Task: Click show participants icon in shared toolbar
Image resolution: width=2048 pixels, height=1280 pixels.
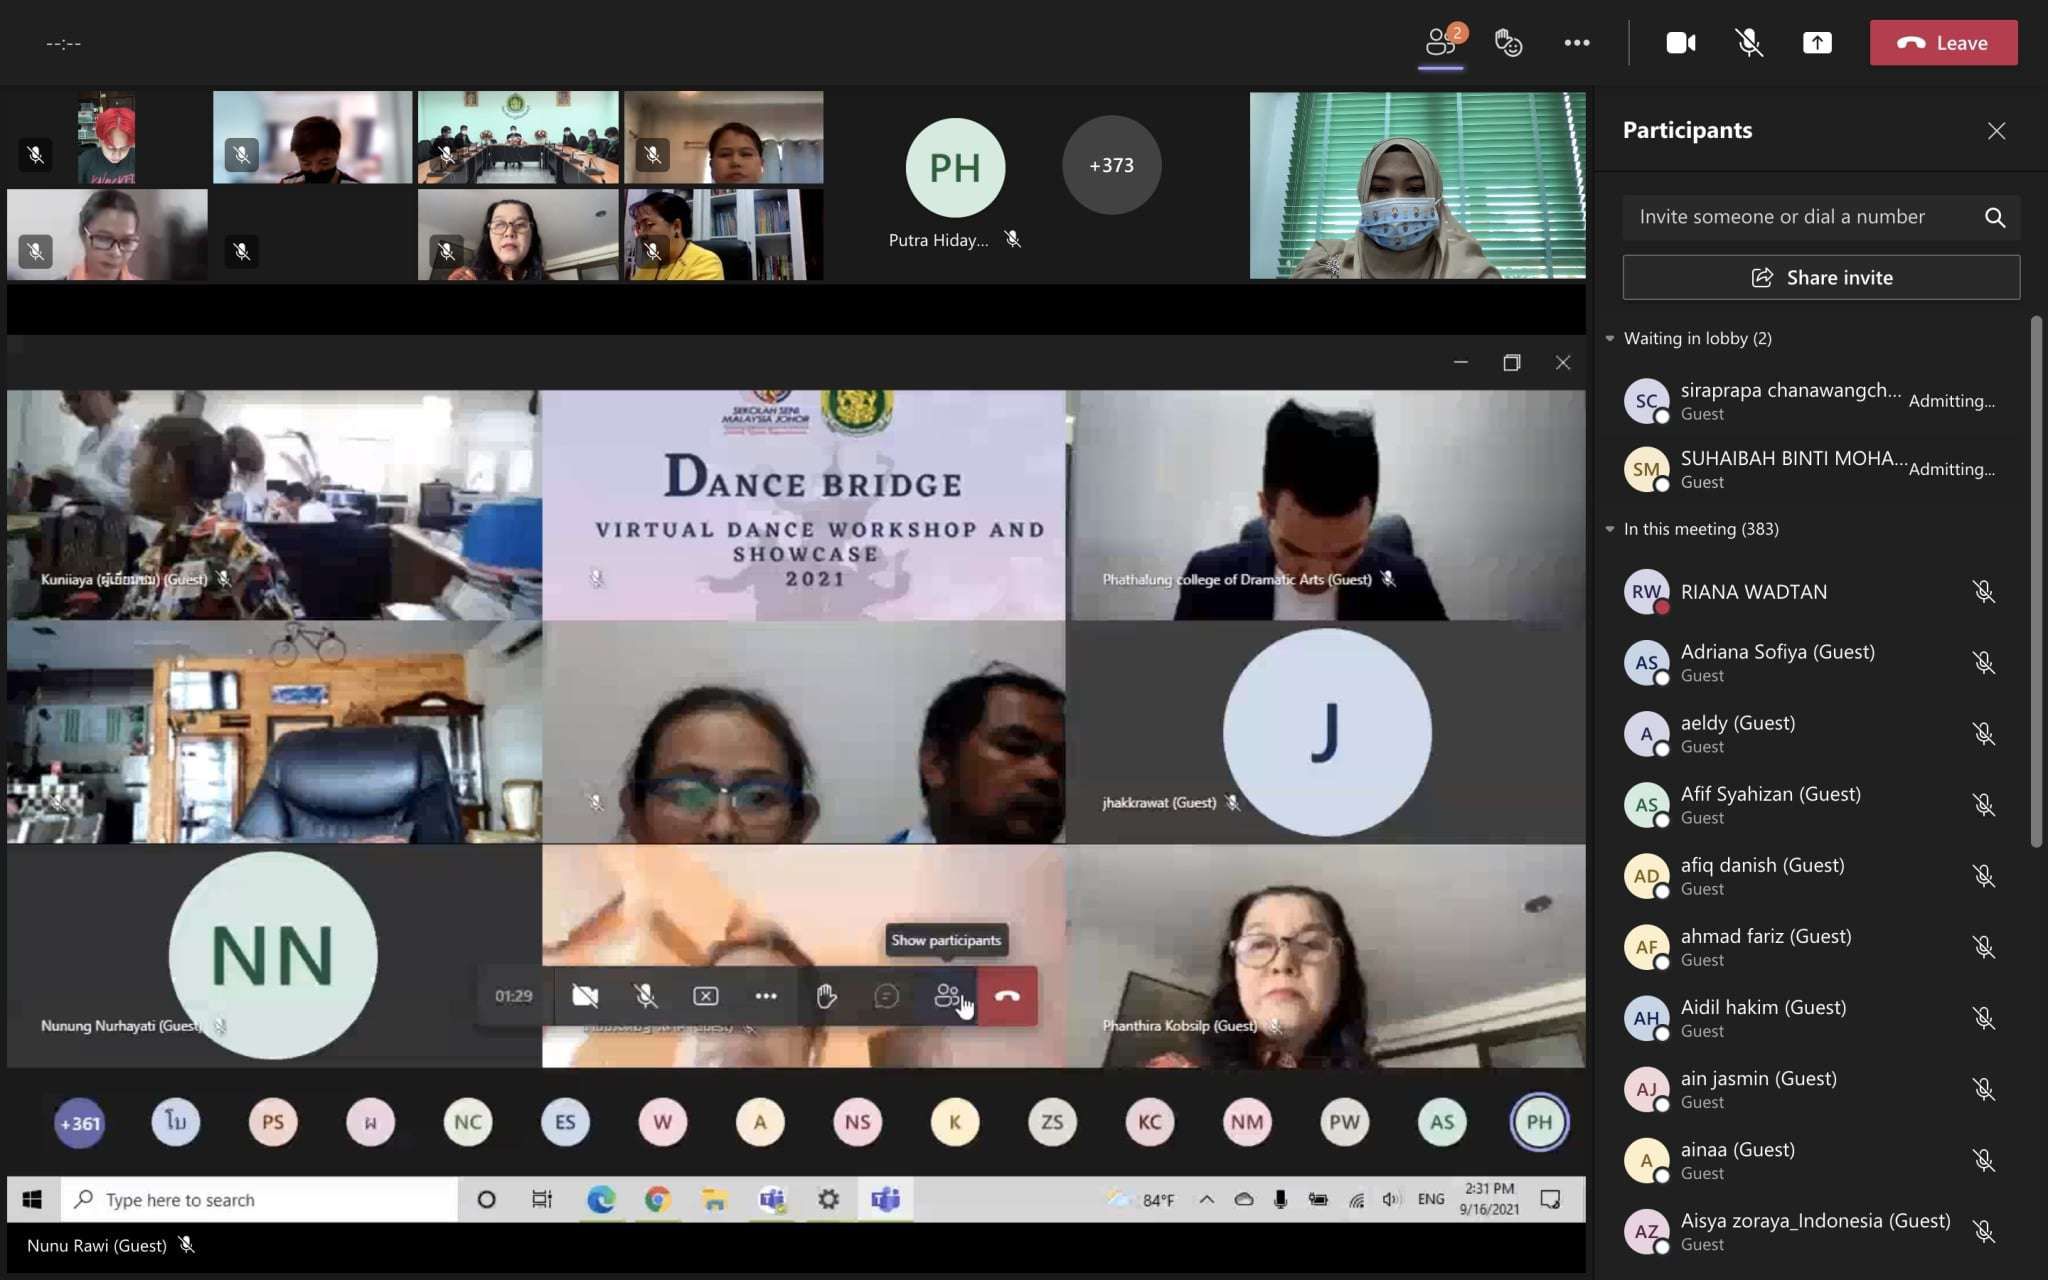Action: point(946,996)
